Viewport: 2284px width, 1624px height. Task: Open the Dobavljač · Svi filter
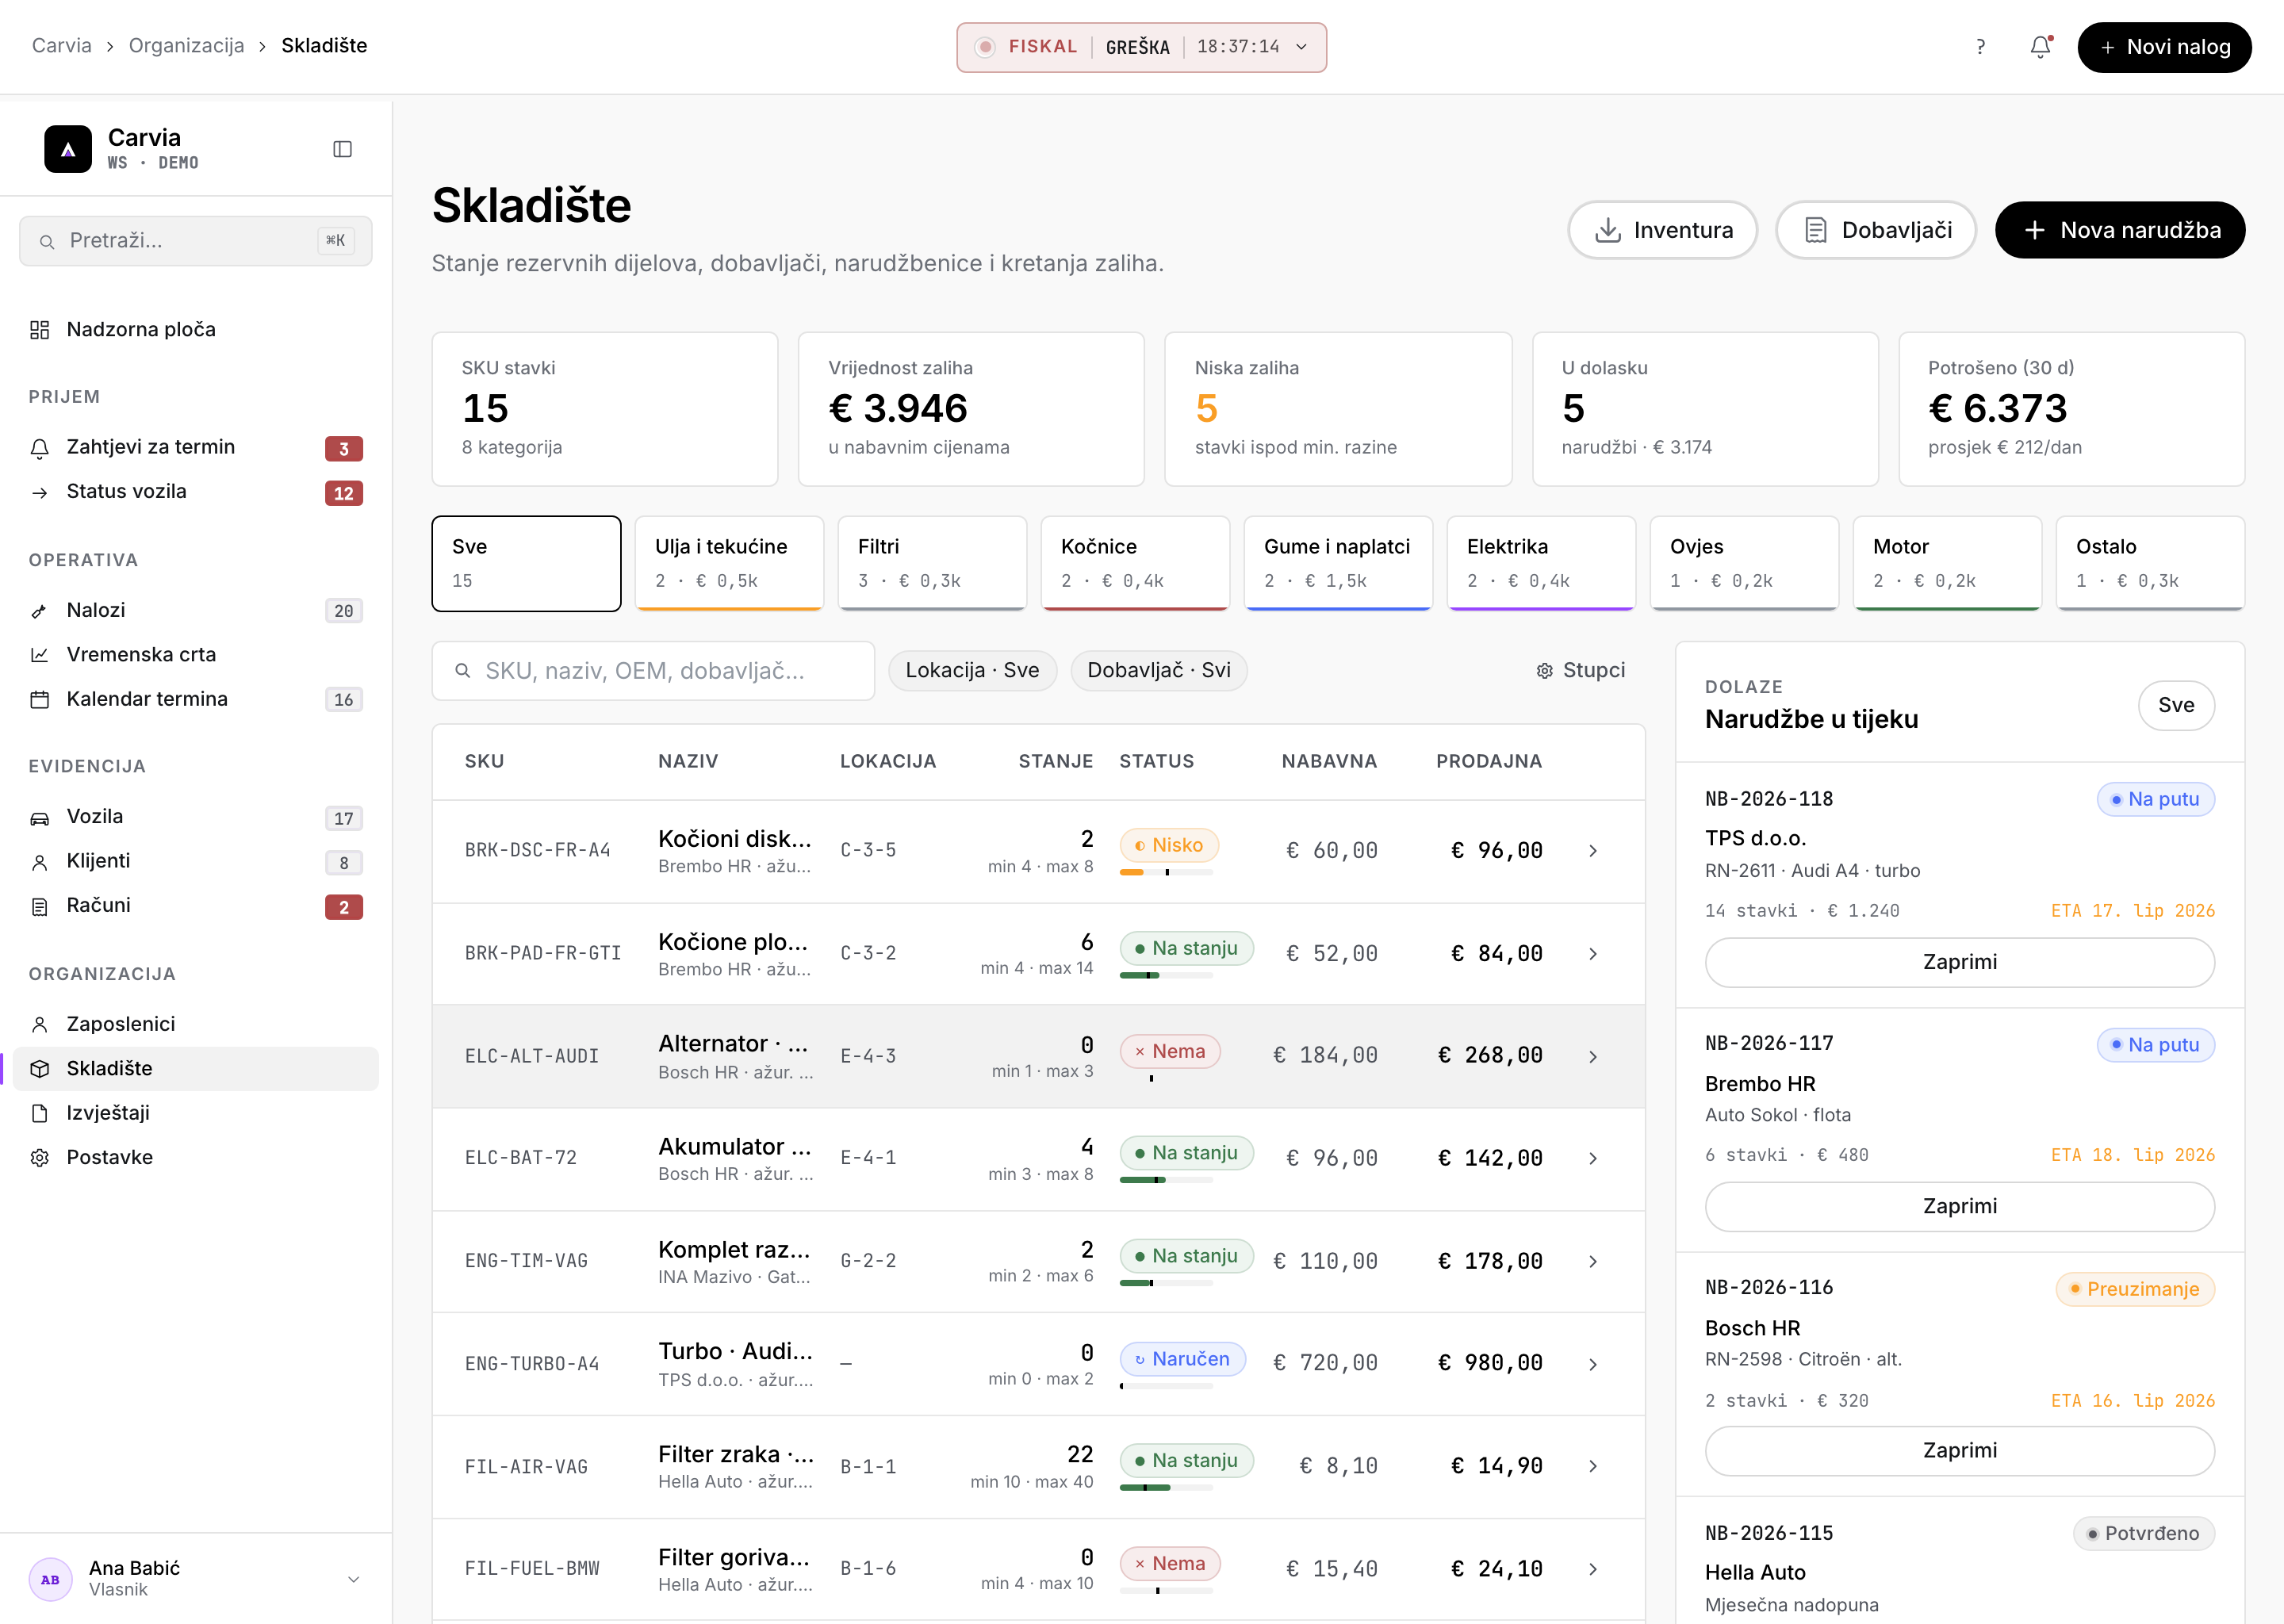(1159, 671)
